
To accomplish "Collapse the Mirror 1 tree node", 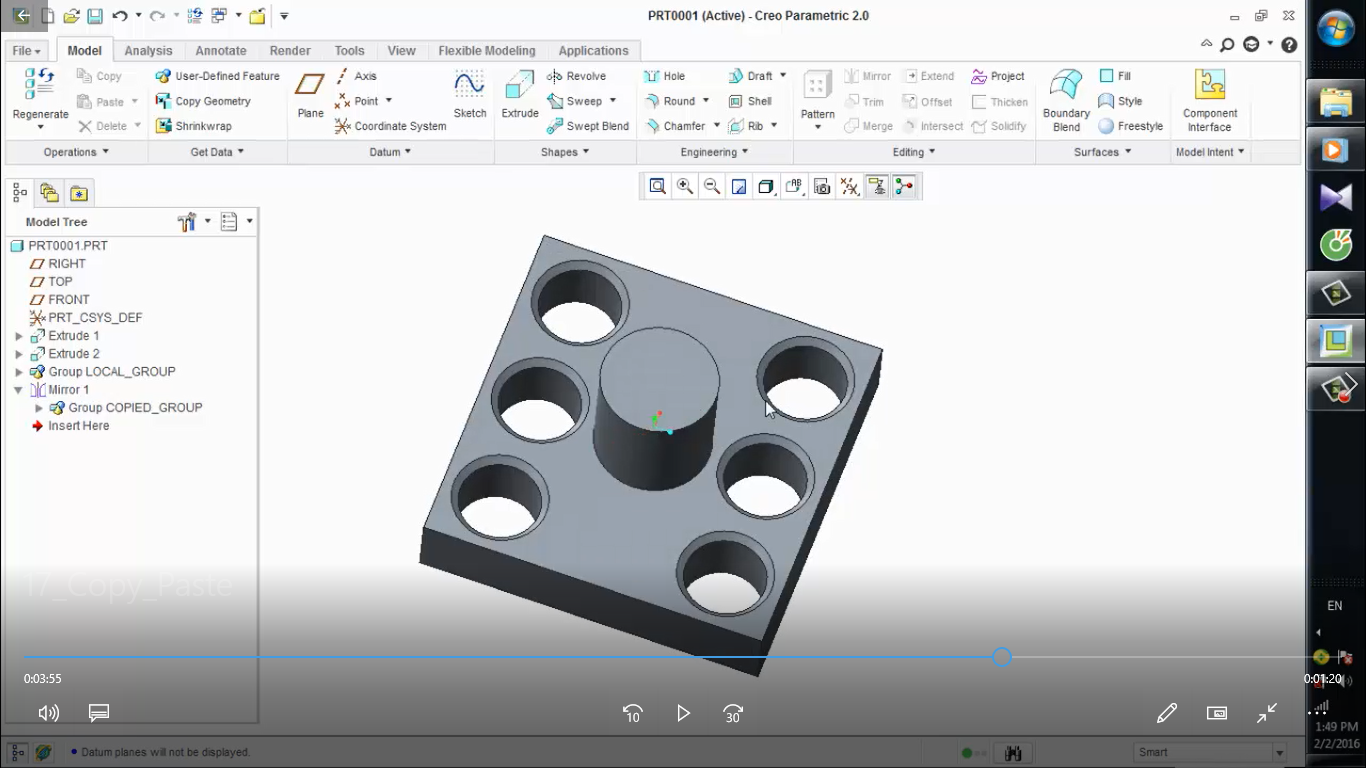I will tap(19, 390).
